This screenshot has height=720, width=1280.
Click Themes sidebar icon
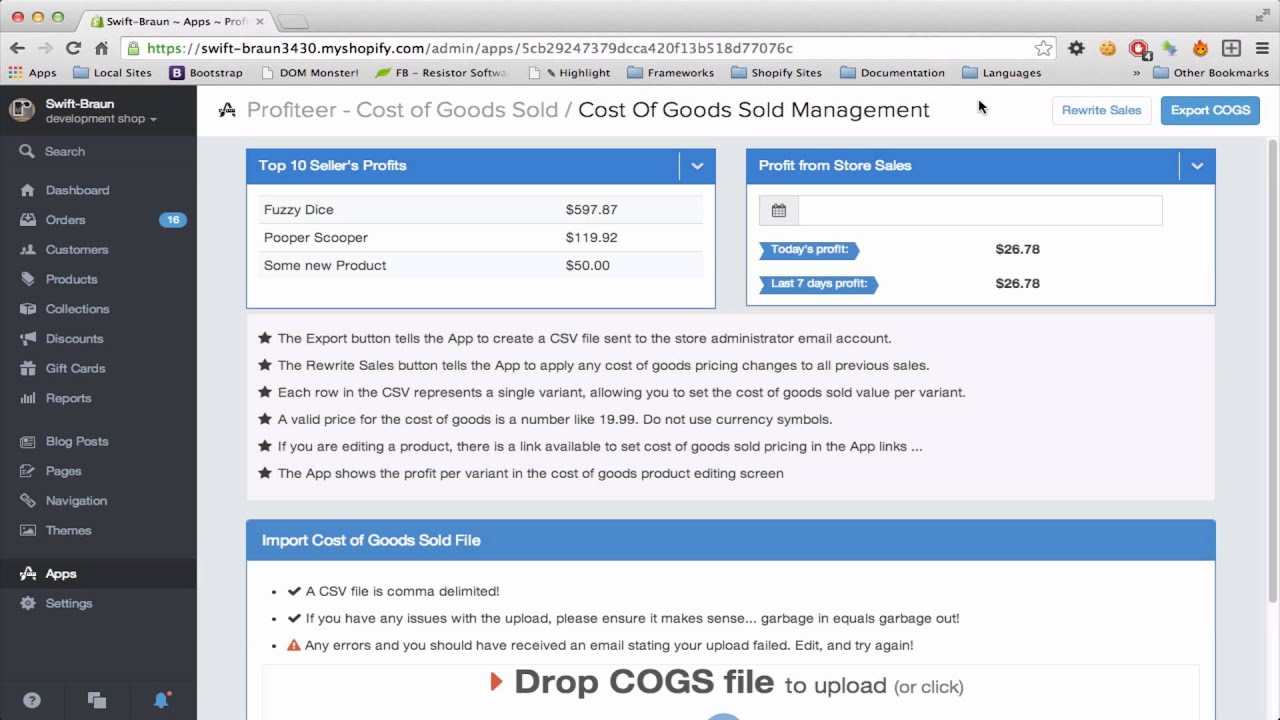[x=28, y=530]
